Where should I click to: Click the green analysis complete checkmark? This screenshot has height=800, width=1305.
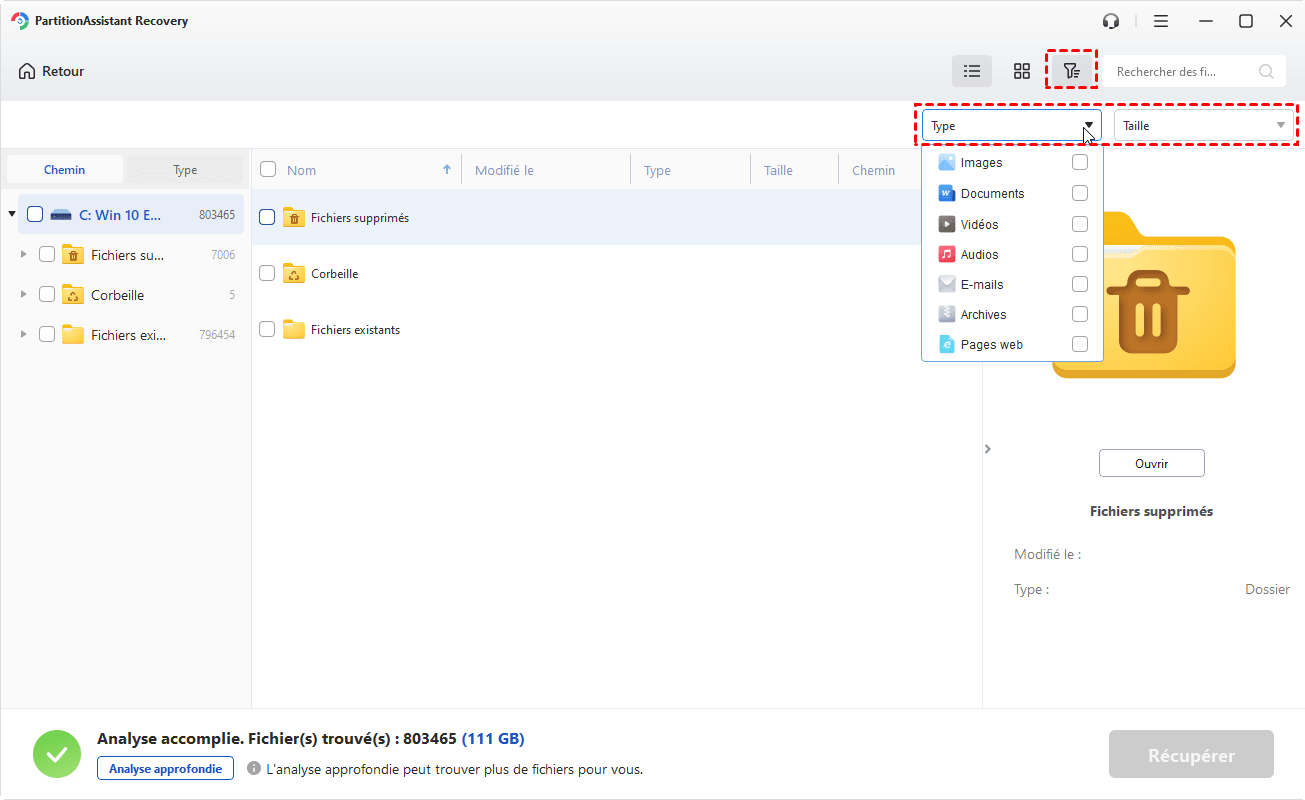tap(57, 754)
